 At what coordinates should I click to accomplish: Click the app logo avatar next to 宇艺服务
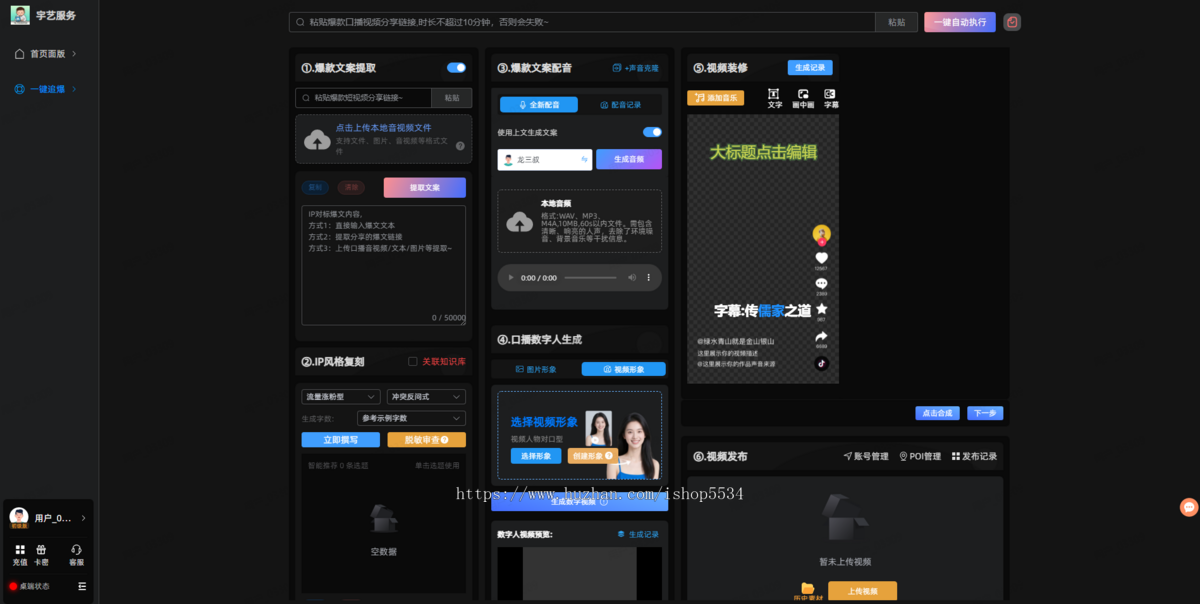tap(20, 15)
